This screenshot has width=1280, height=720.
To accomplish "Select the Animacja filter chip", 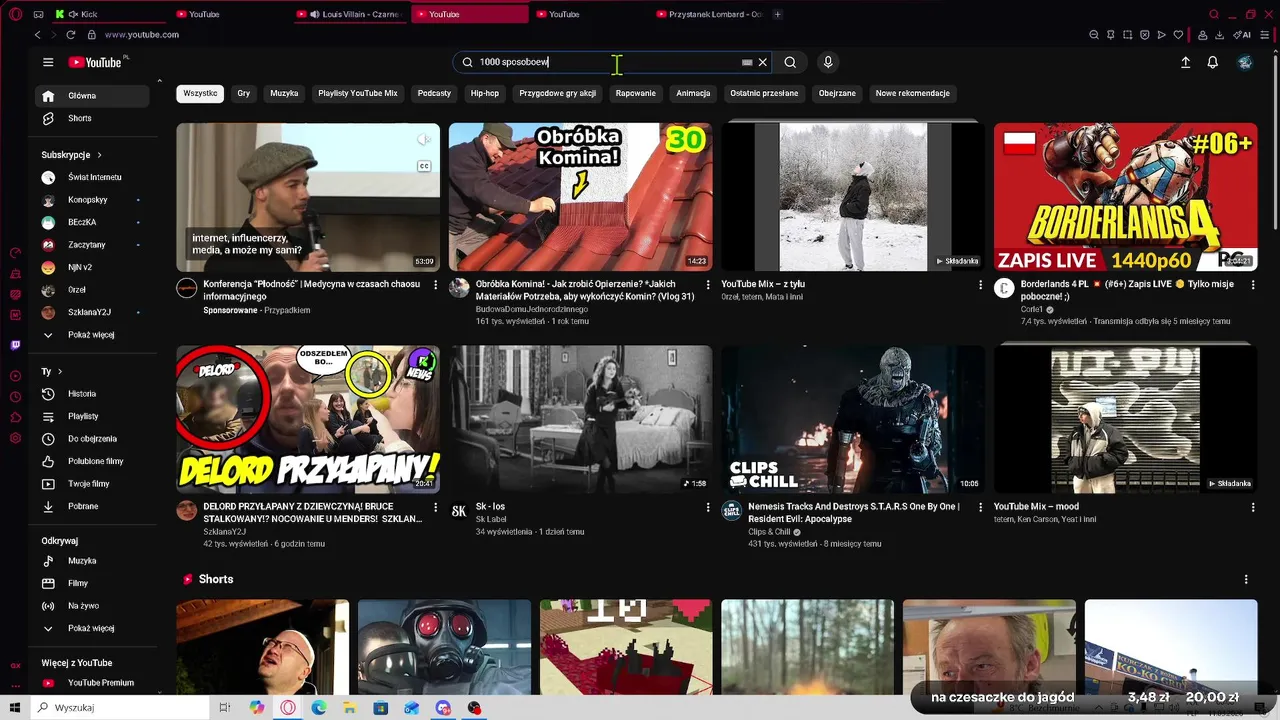I will point(693,93).
